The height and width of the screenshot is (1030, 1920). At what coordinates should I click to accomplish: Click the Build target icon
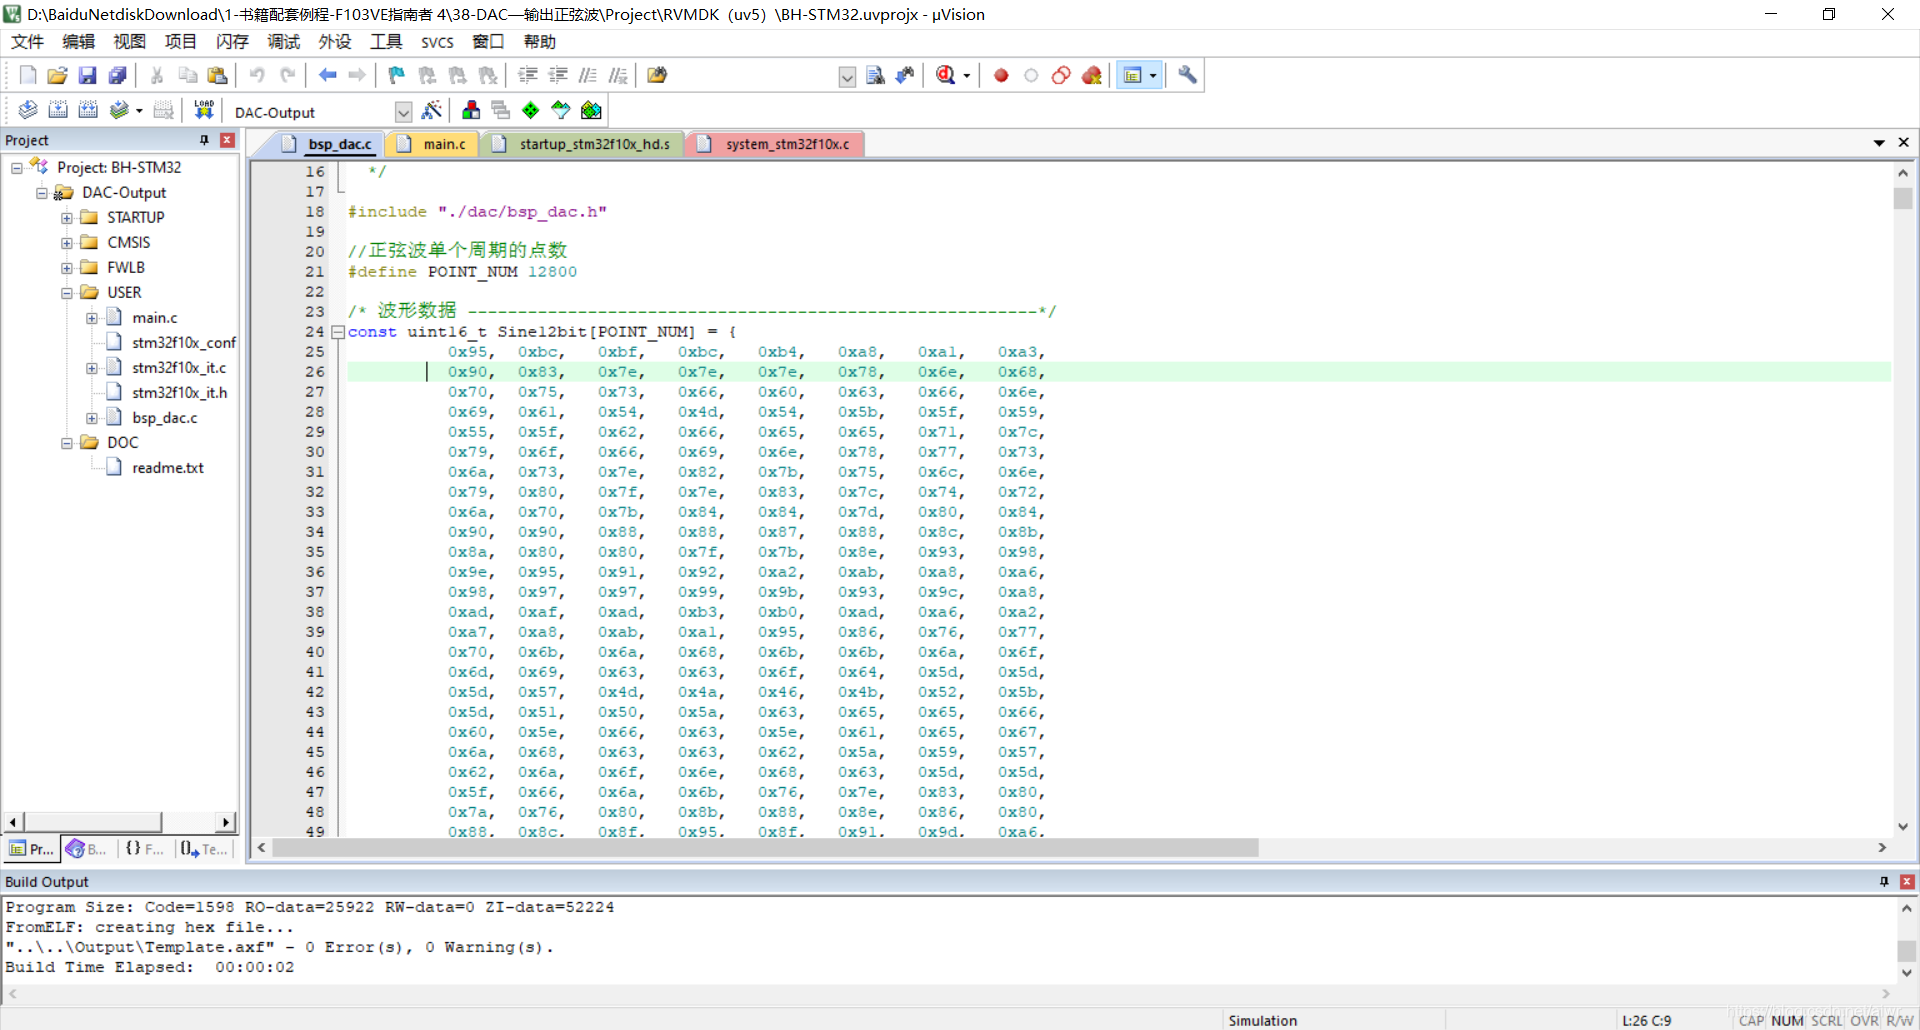(x=58, y=110)
